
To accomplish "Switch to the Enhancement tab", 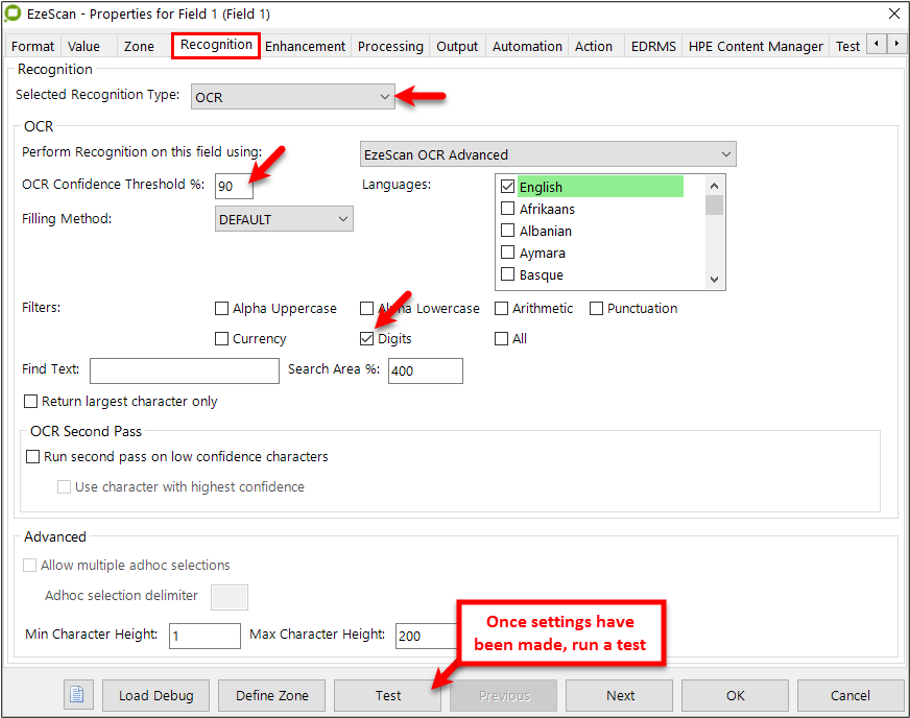I will coord(305,46).
